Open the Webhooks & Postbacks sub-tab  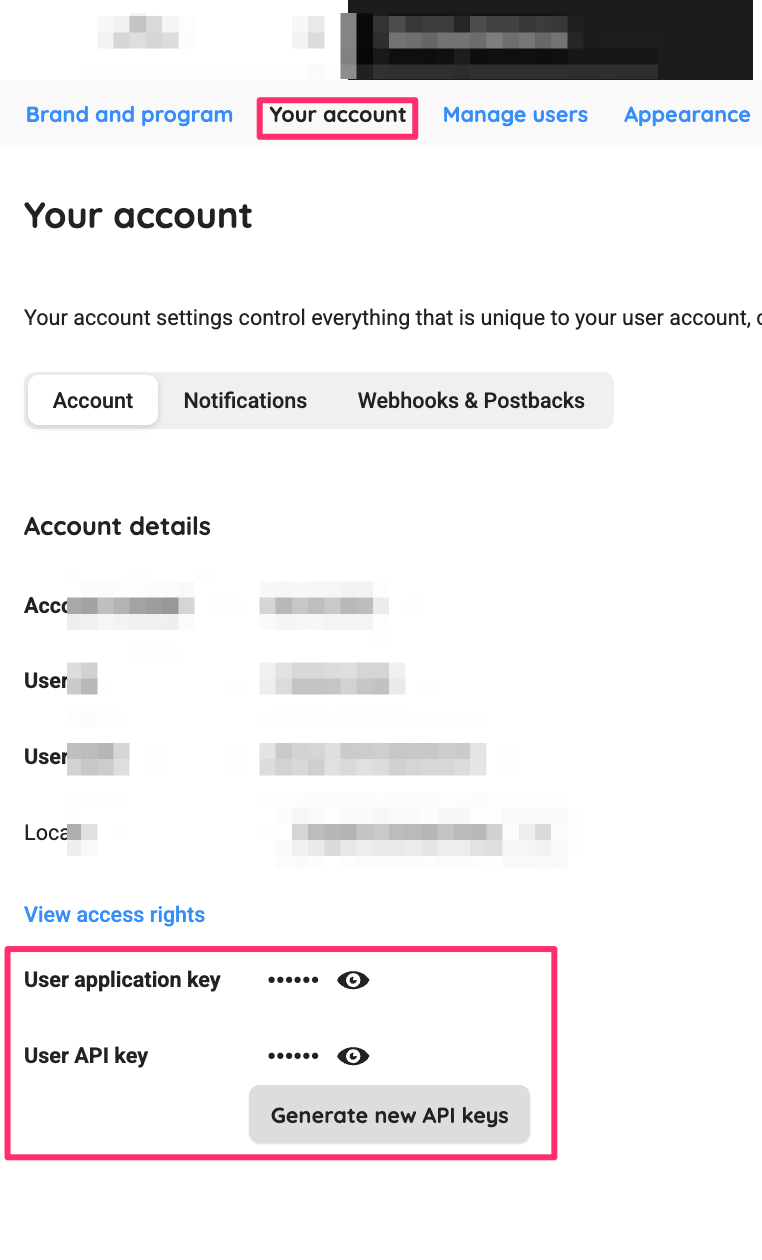click(x=471, y=400)
